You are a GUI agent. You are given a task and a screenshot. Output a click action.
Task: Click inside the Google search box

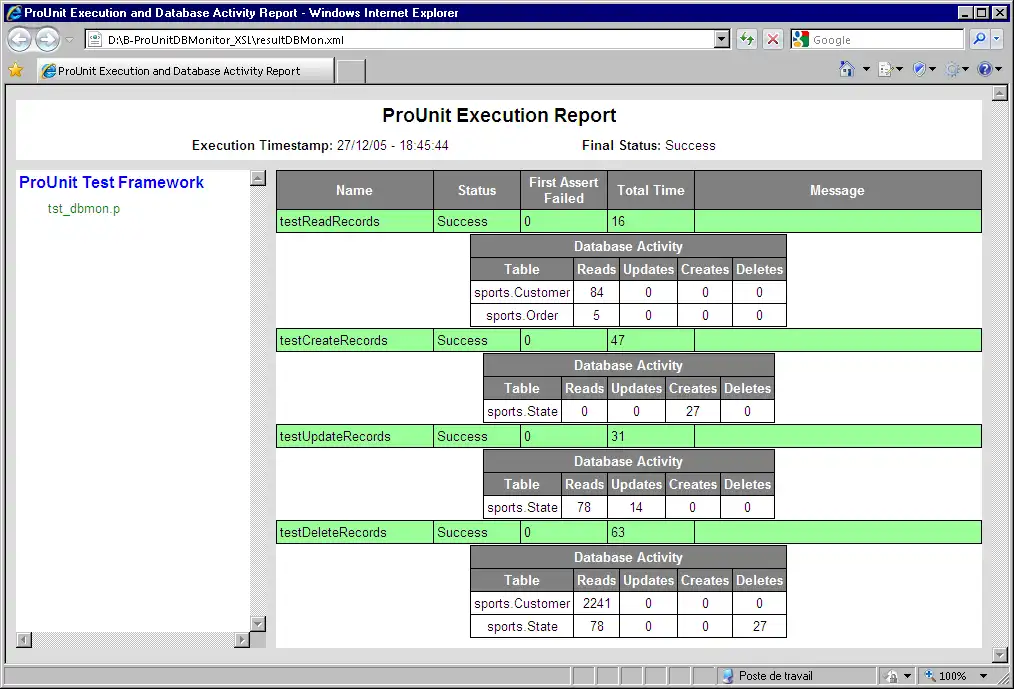click(x=886, y=39)
